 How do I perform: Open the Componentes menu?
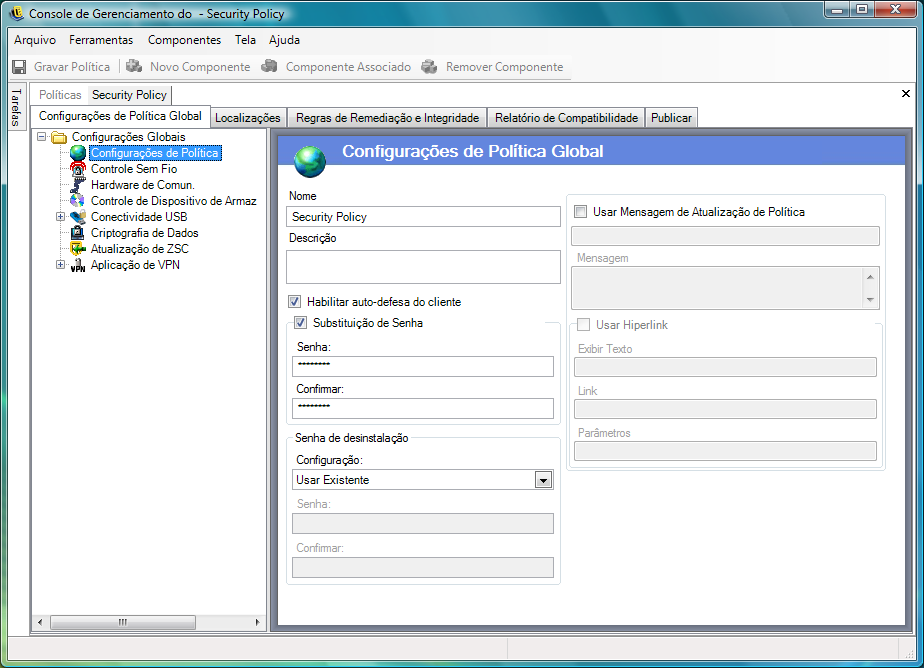coord(184,40)
